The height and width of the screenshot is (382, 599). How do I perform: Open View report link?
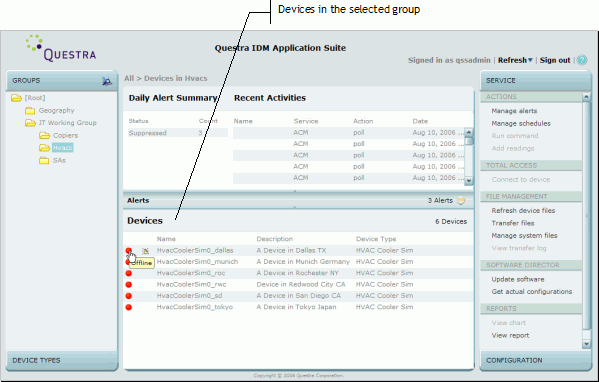[510, 335]
